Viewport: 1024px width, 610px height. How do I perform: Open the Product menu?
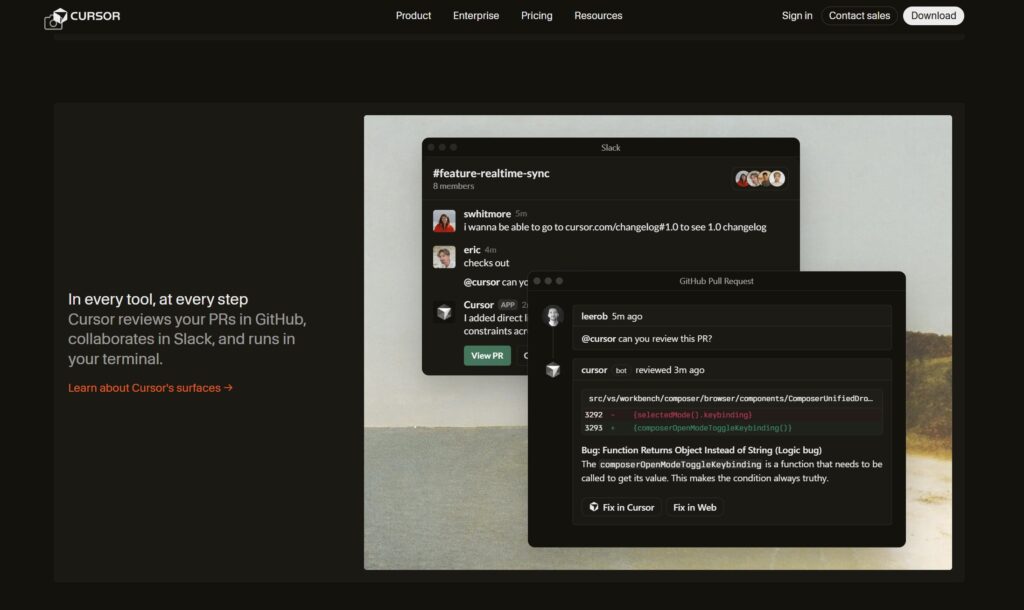[413, 16]
